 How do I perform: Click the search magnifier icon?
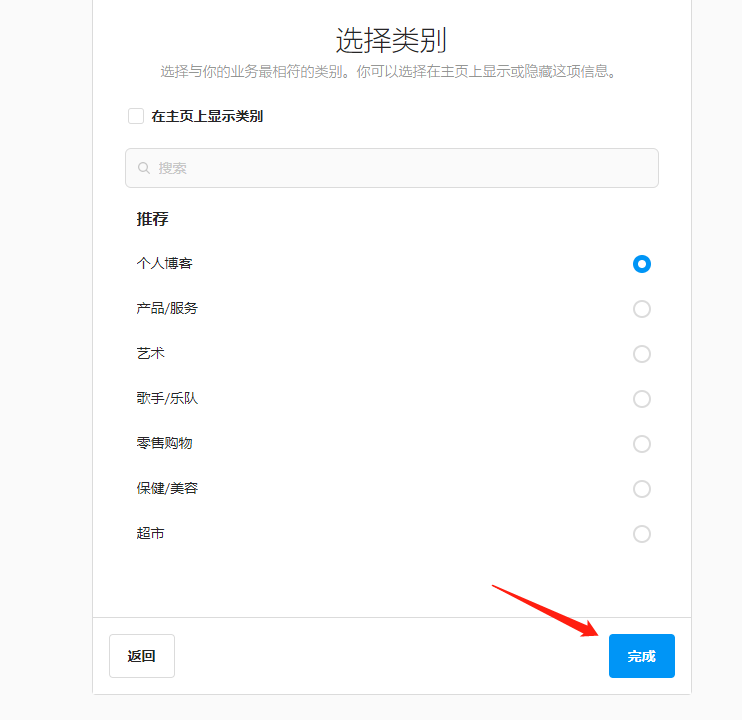coord(144,168)
